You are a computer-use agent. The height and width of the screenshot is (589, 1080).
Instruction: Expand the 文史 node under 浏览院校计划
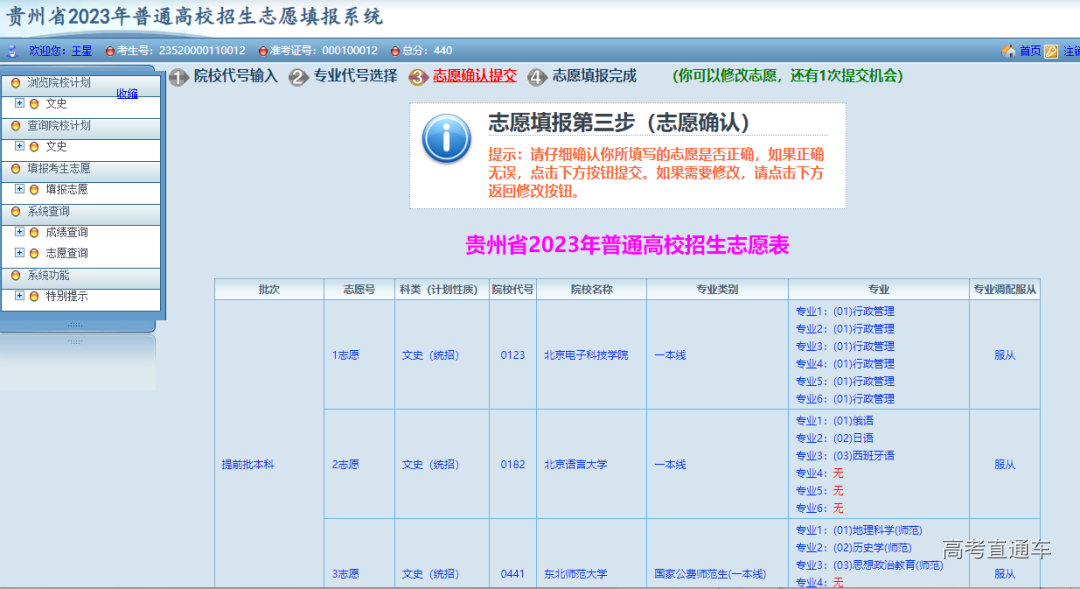pyautogui.click(x=20, y=103)
